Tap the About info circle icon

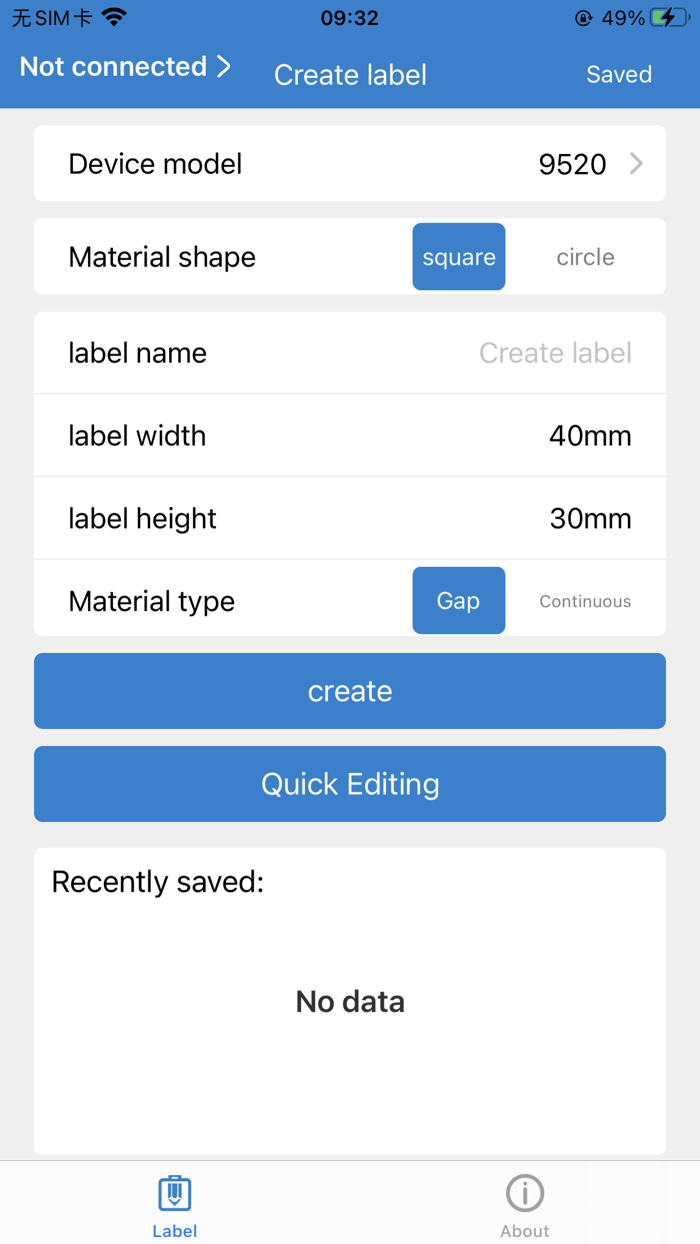tap(524, 1192)
